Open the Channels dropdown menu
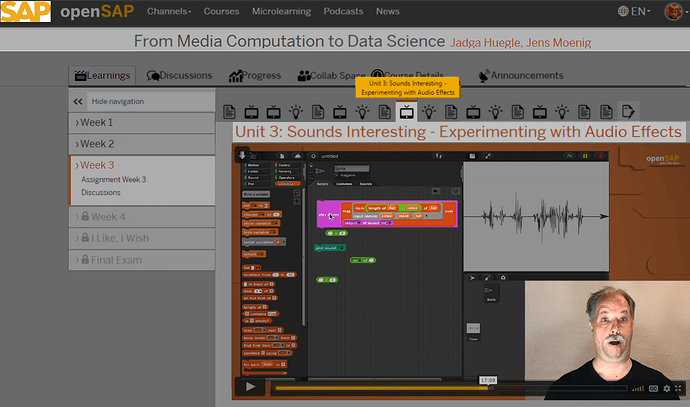This screenshot has height=407, width=690. coord(169,11)
